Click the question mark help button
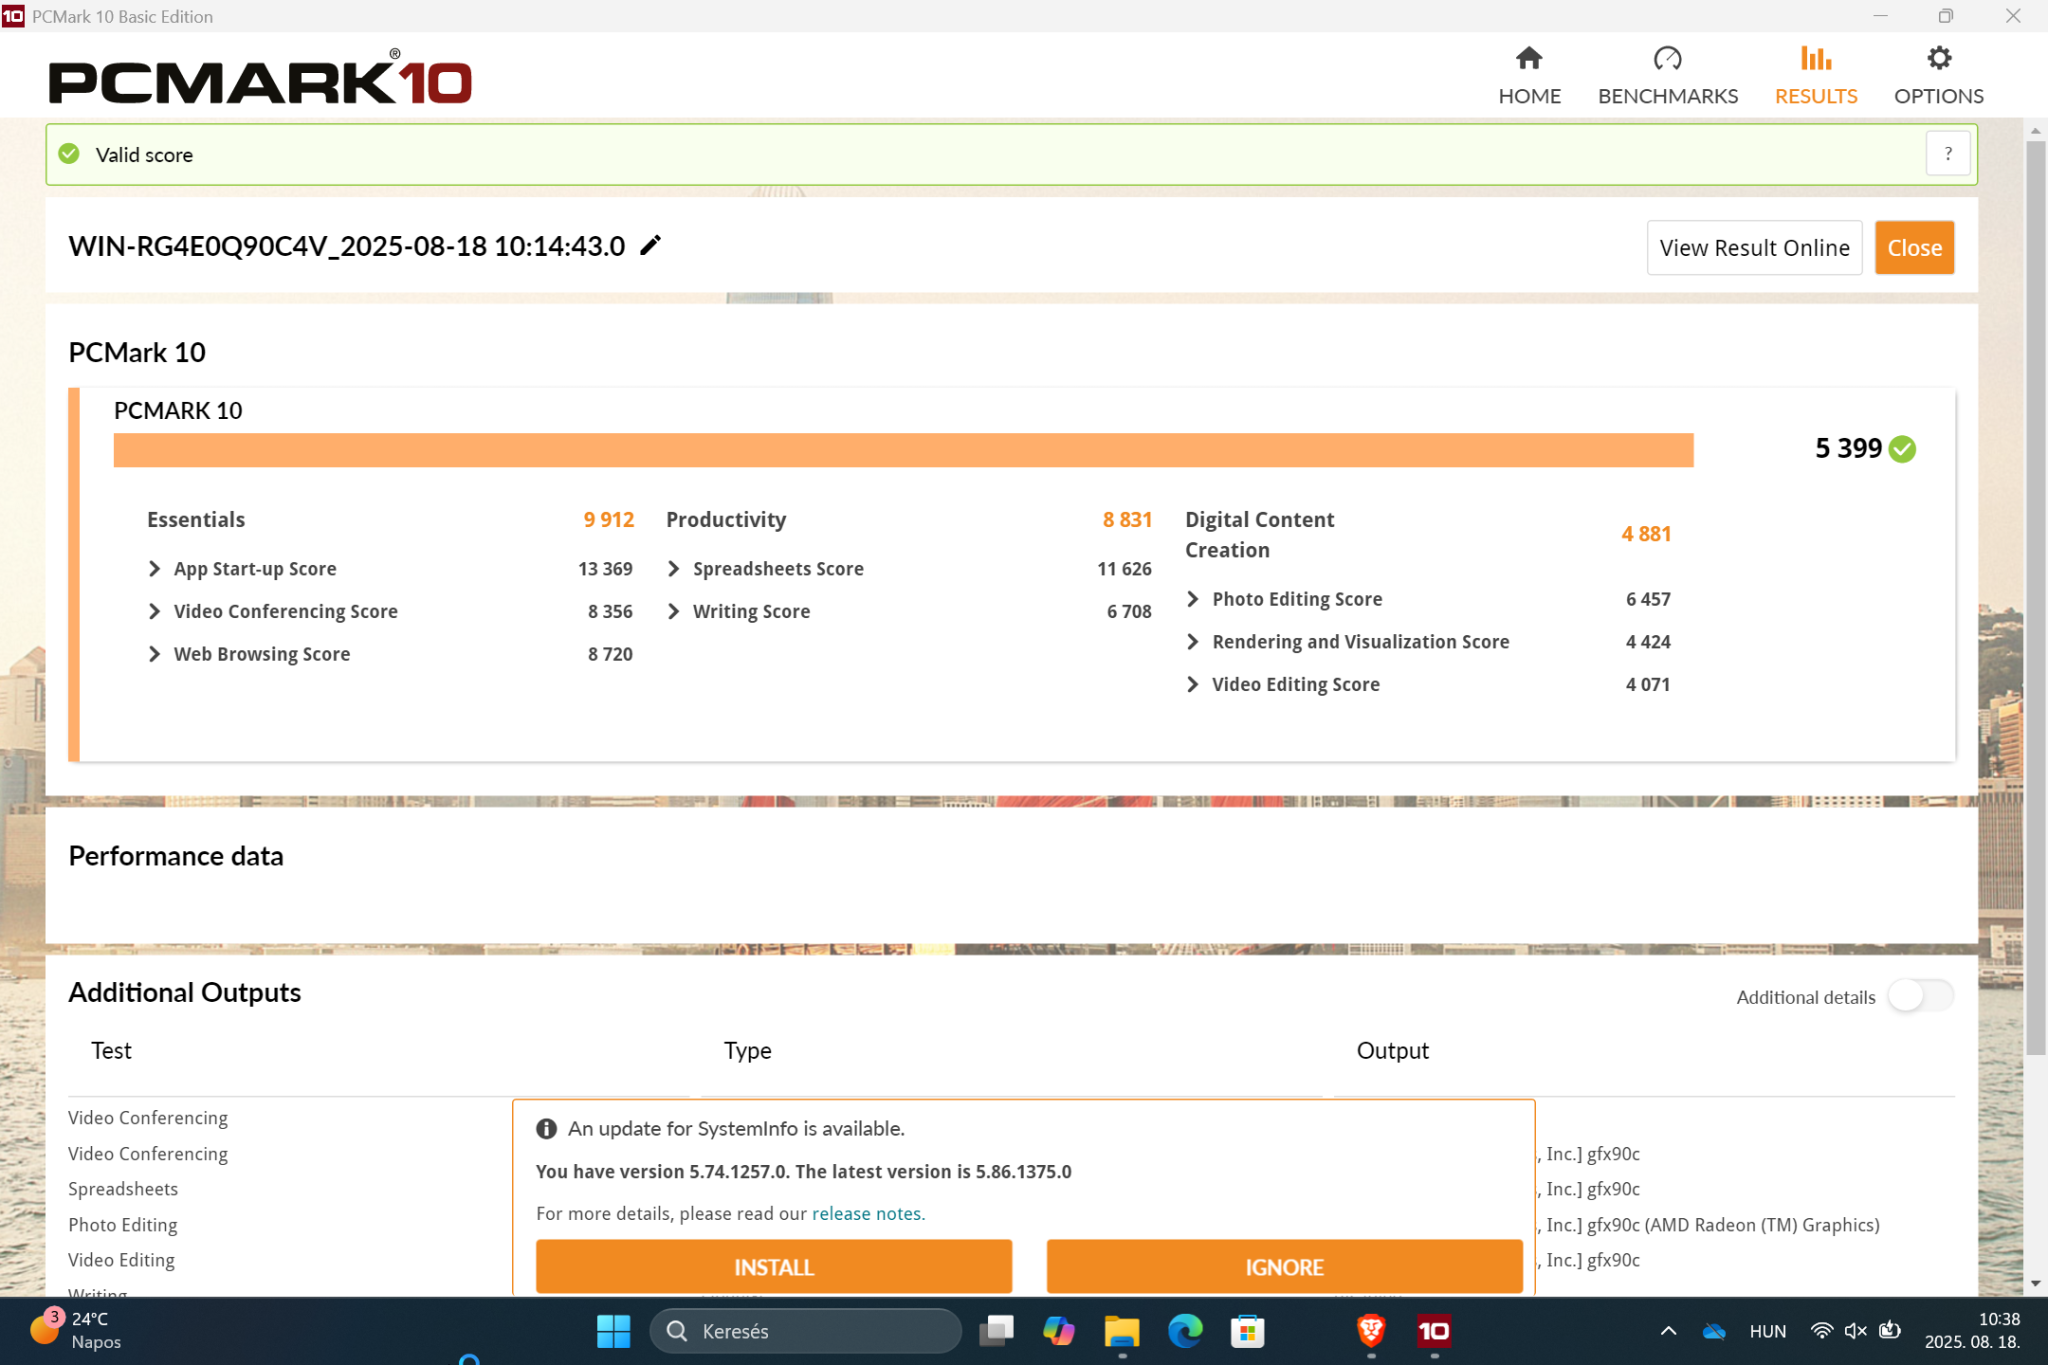The height and width of the screenshot is (1365, 2048). pos(1947,154)
